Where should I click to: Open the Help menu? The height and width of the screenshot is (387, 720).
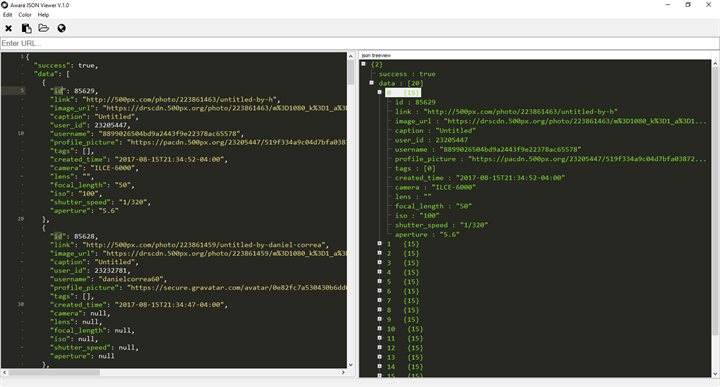43,15
